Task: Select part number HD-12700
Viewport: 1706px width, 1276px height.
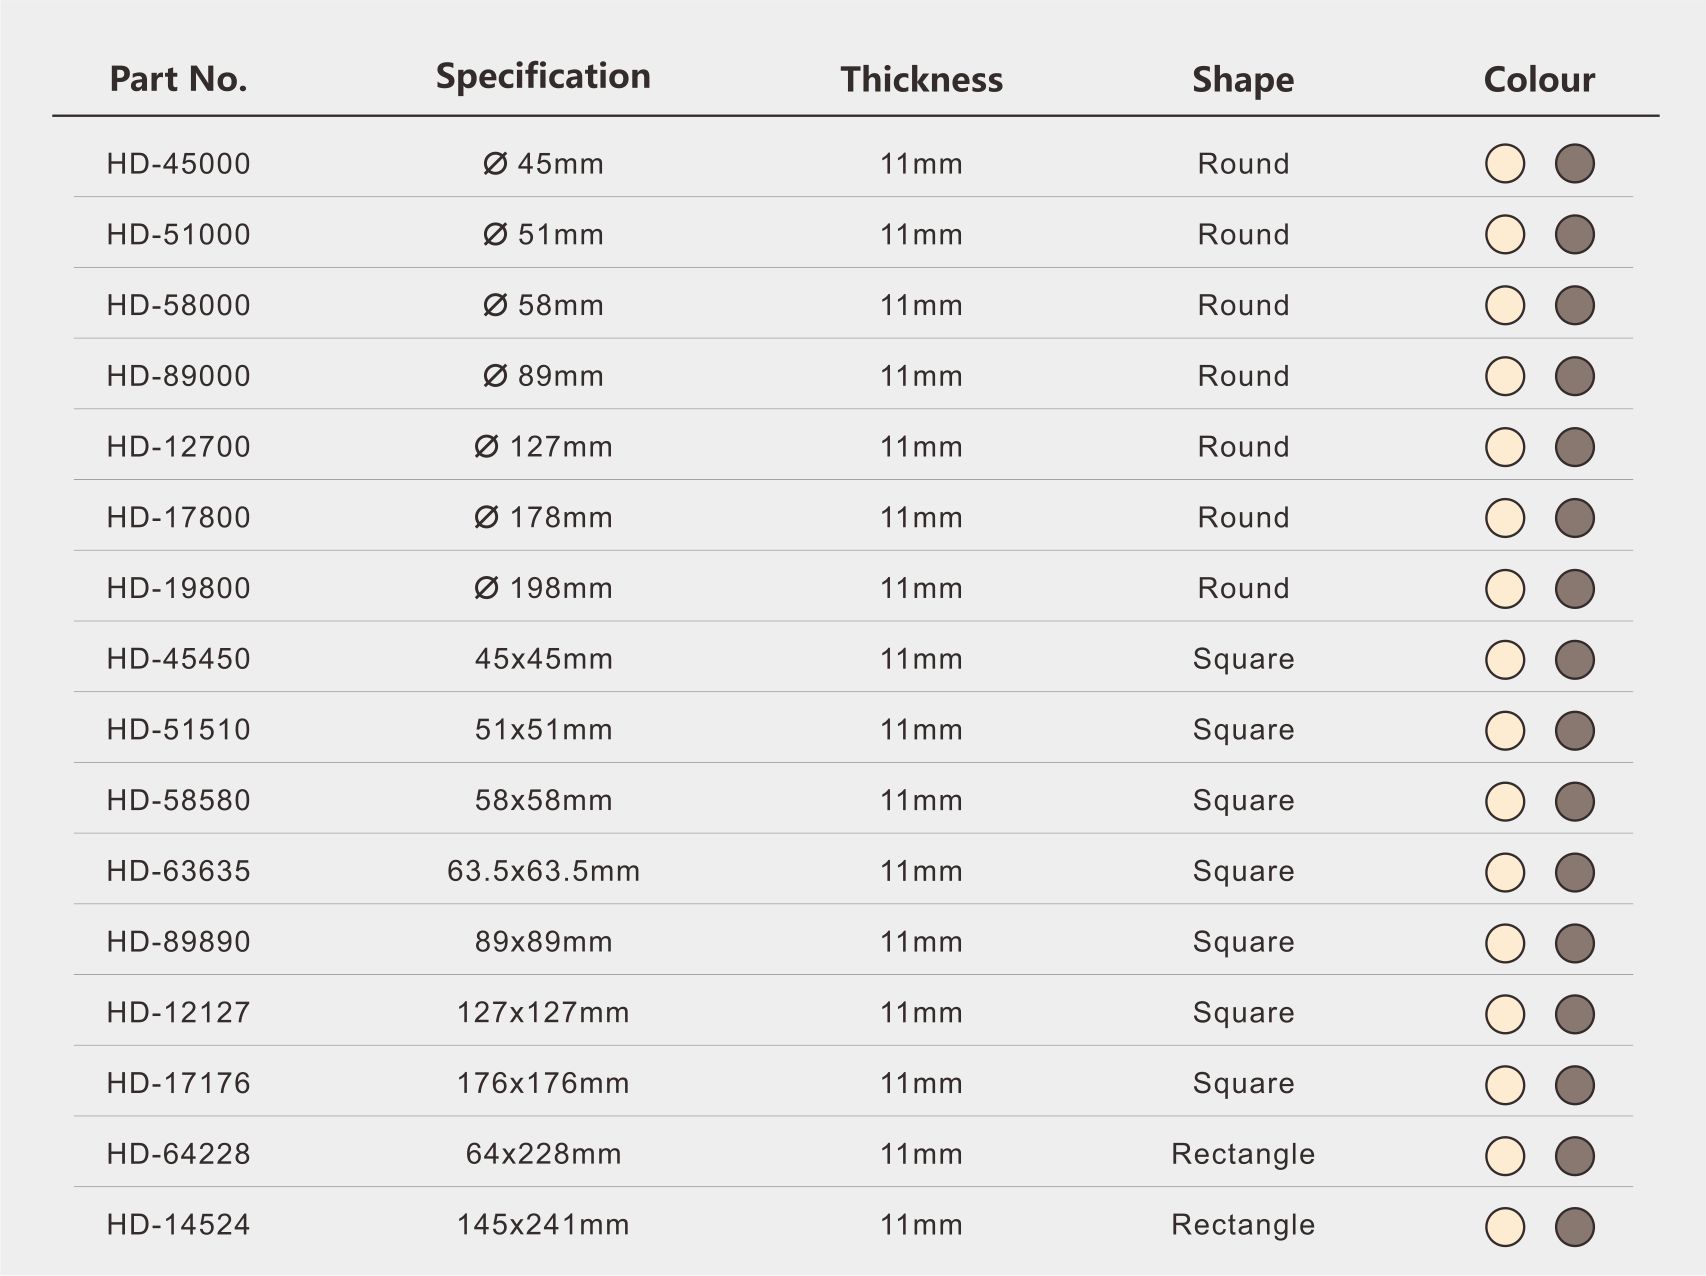Action: [x=179, y=447]
